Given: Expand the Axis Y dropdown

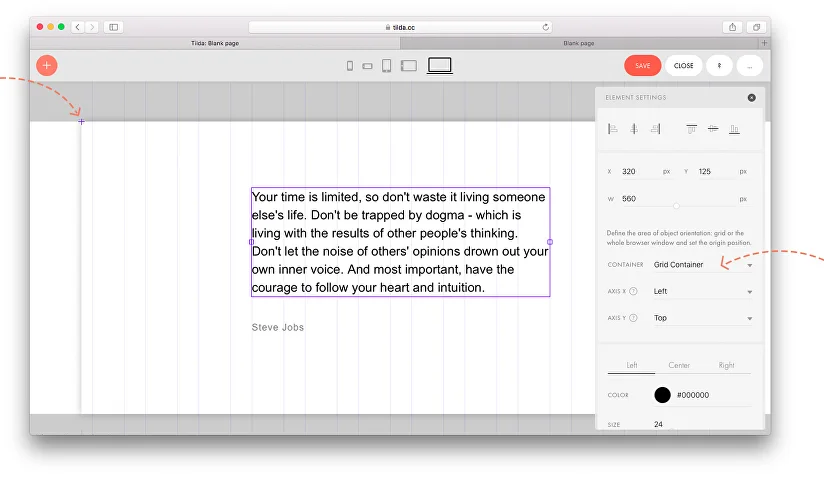Looking at the screenshot, I should click(702, 318).
